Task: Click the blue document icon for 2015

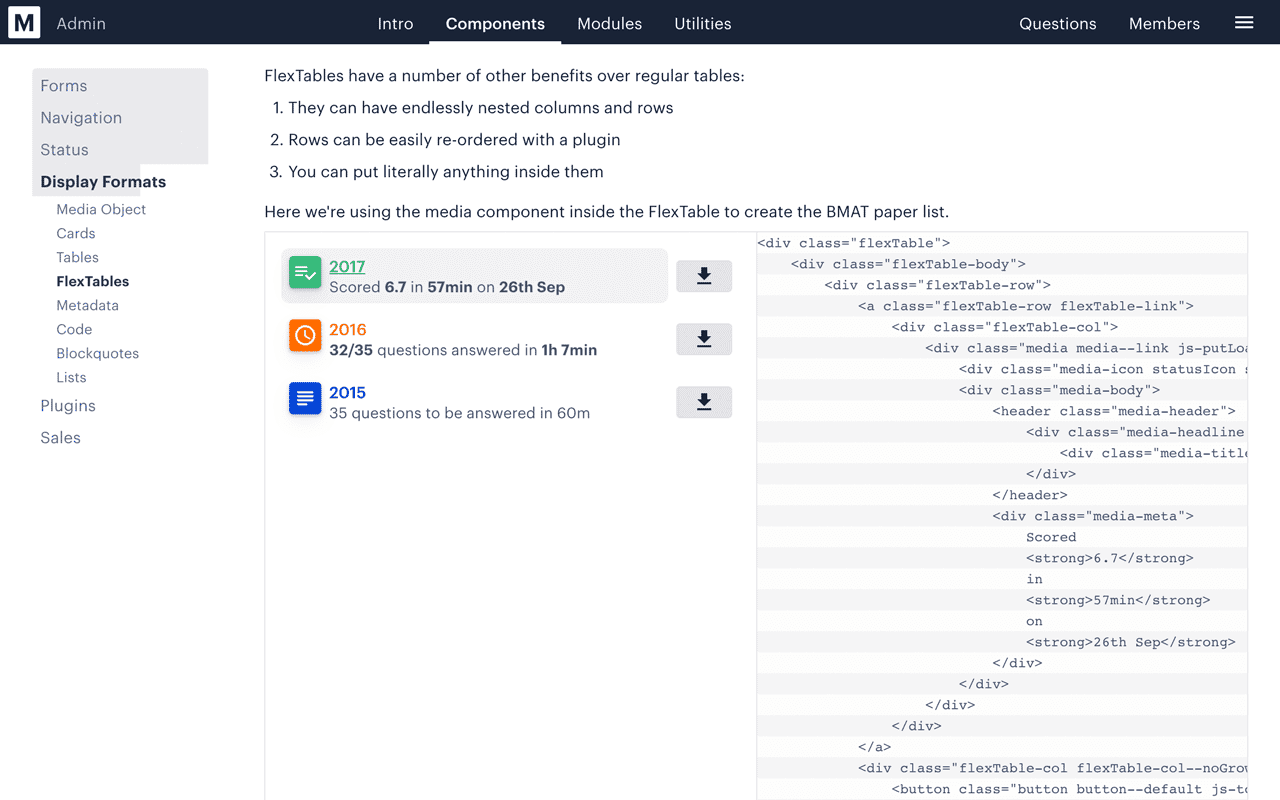Action: coord(305,399)
